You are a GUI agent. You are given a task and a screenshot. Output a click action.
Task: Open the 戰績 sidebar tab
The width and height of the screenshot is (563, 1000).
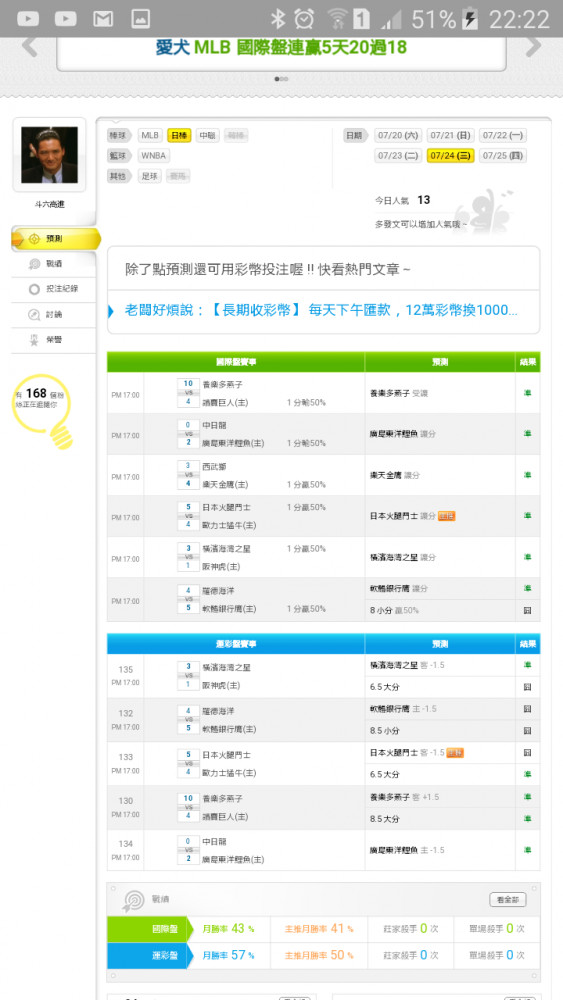(54, 263)
